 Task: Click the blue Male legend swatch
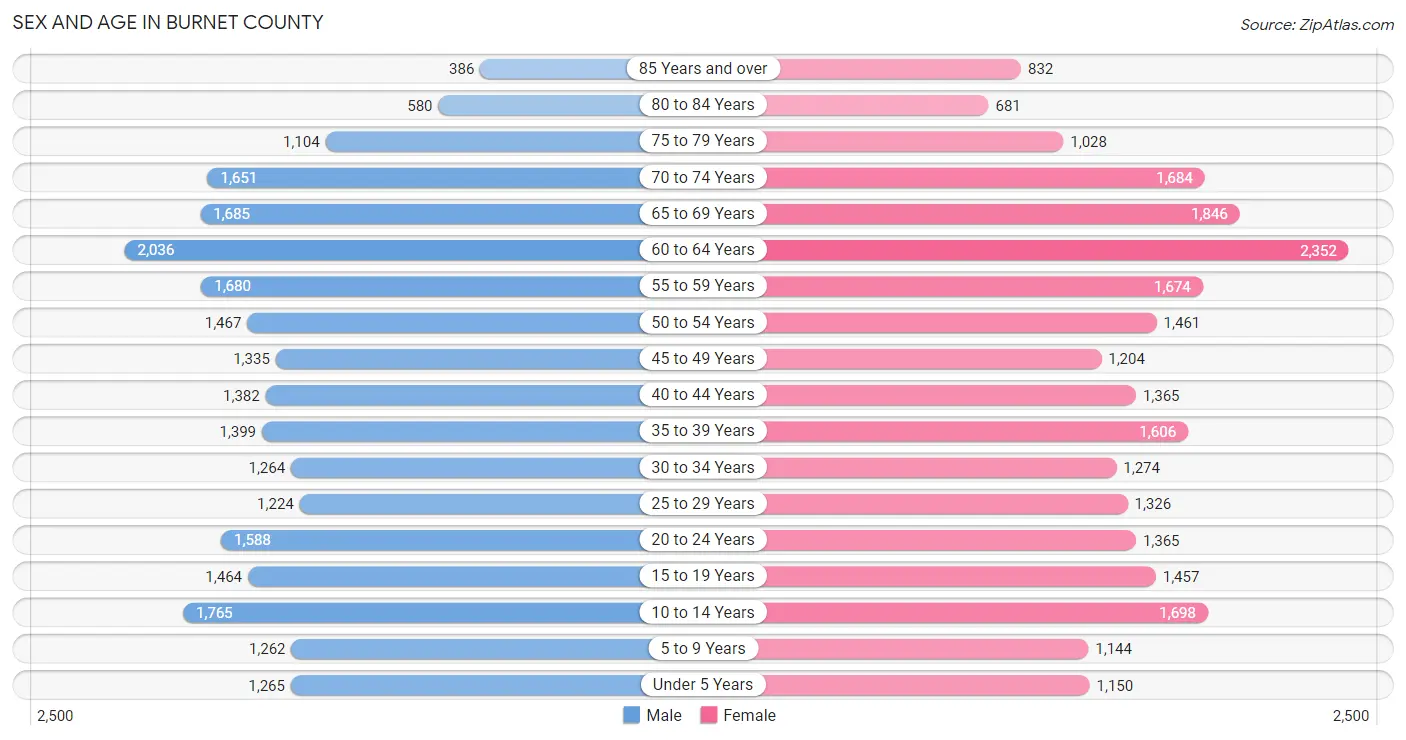click(x=631, y=715)
